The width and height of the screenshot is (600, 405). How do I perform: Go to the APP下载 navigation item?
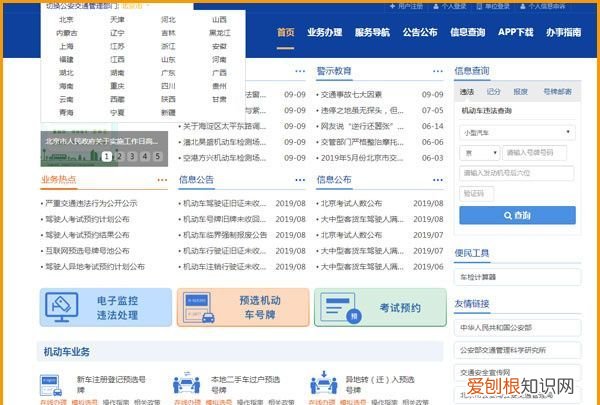click(x=515, y=32)
